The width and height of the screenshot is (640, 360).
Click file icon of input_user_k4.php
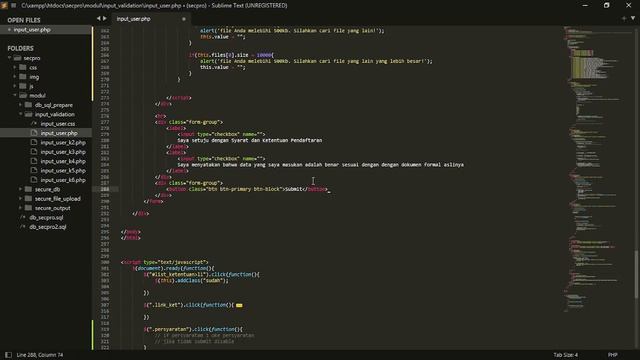coord(34,161)
